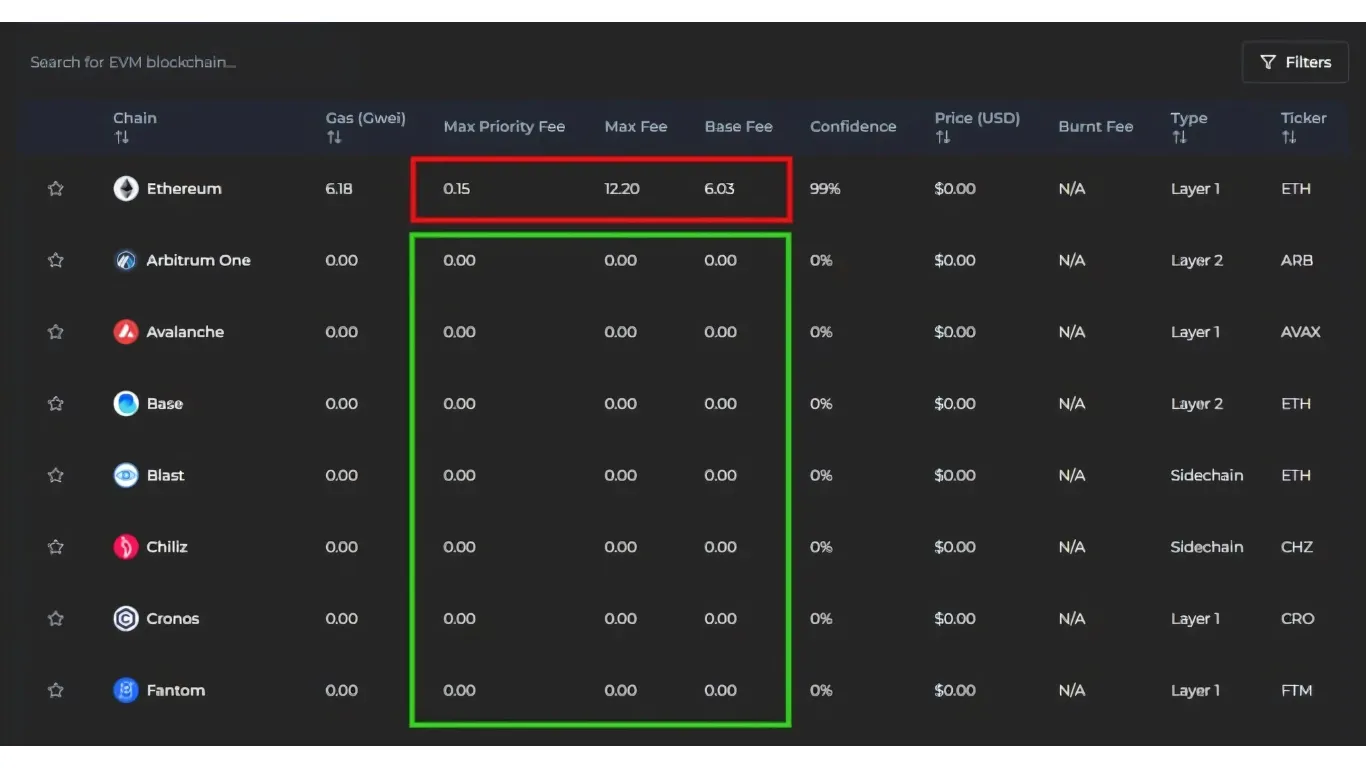Image resolution: width=1366 pixels, height=768 pixels.
Task: Click Sidechain type in Blast row
Action: point(1207,475)
